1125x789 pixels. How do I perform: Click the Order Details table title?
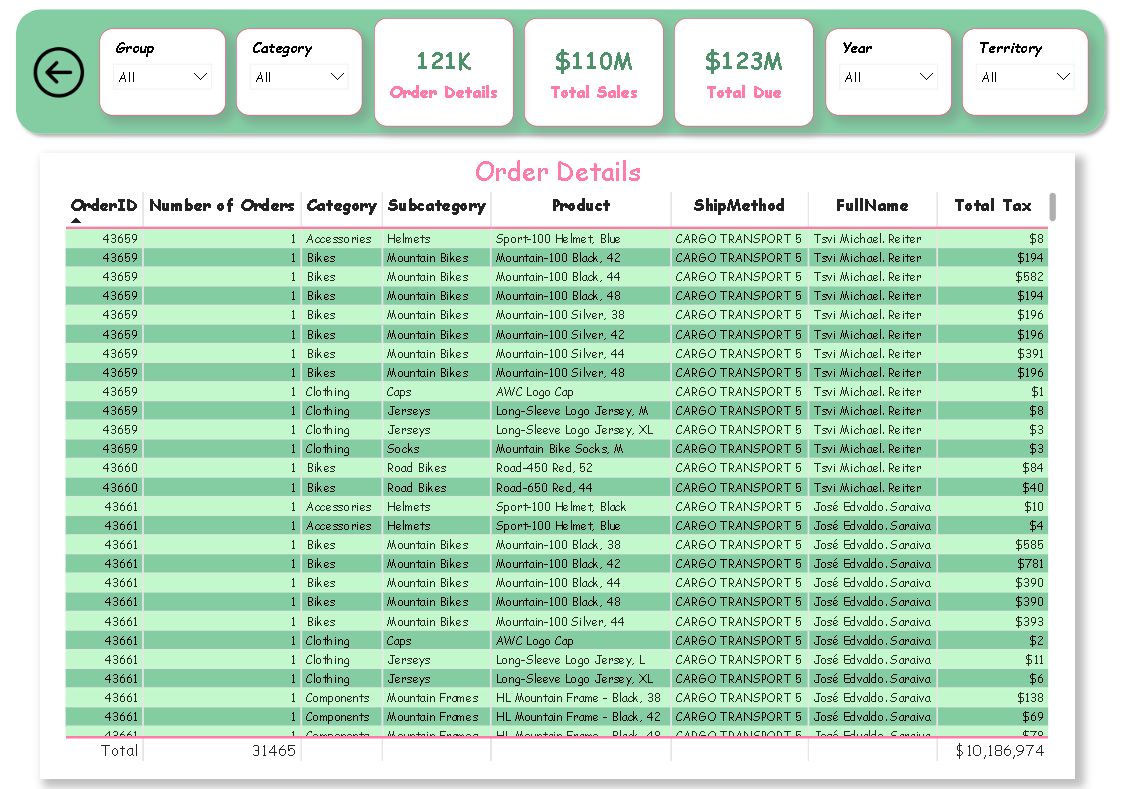(x=557, y=172)
